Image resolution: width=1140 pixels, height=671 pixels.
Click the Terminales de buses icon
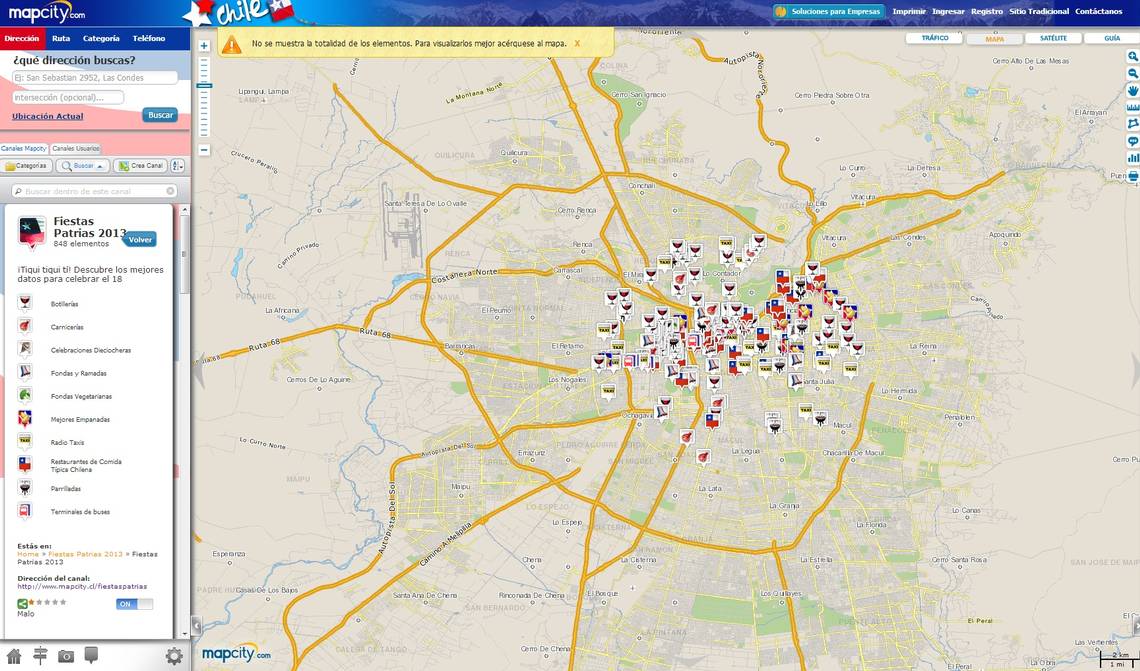pyautogui.click(x=25, y=511)
